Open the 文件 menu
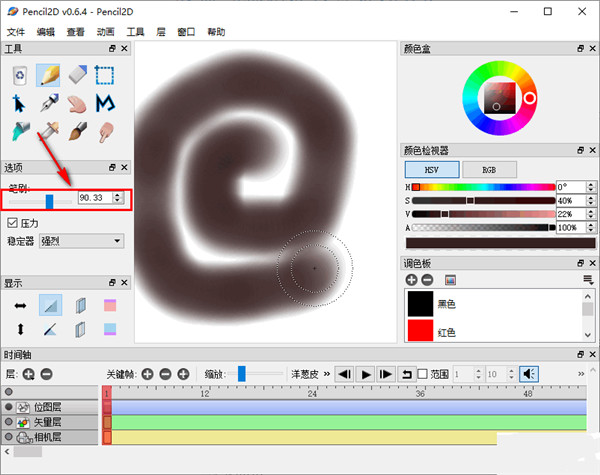Image resolution: width=600 pixels, height=475 pixels. (15, 32)
